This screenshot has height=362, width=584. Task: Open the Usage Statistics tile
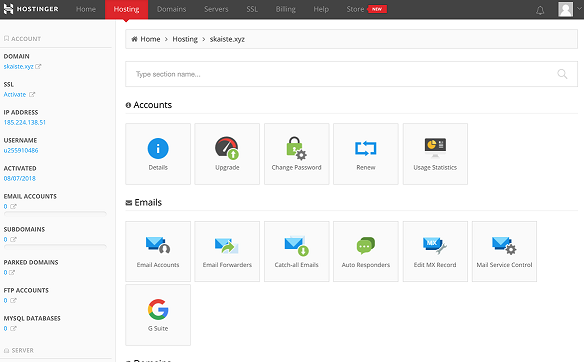click(x=435, y=154)
